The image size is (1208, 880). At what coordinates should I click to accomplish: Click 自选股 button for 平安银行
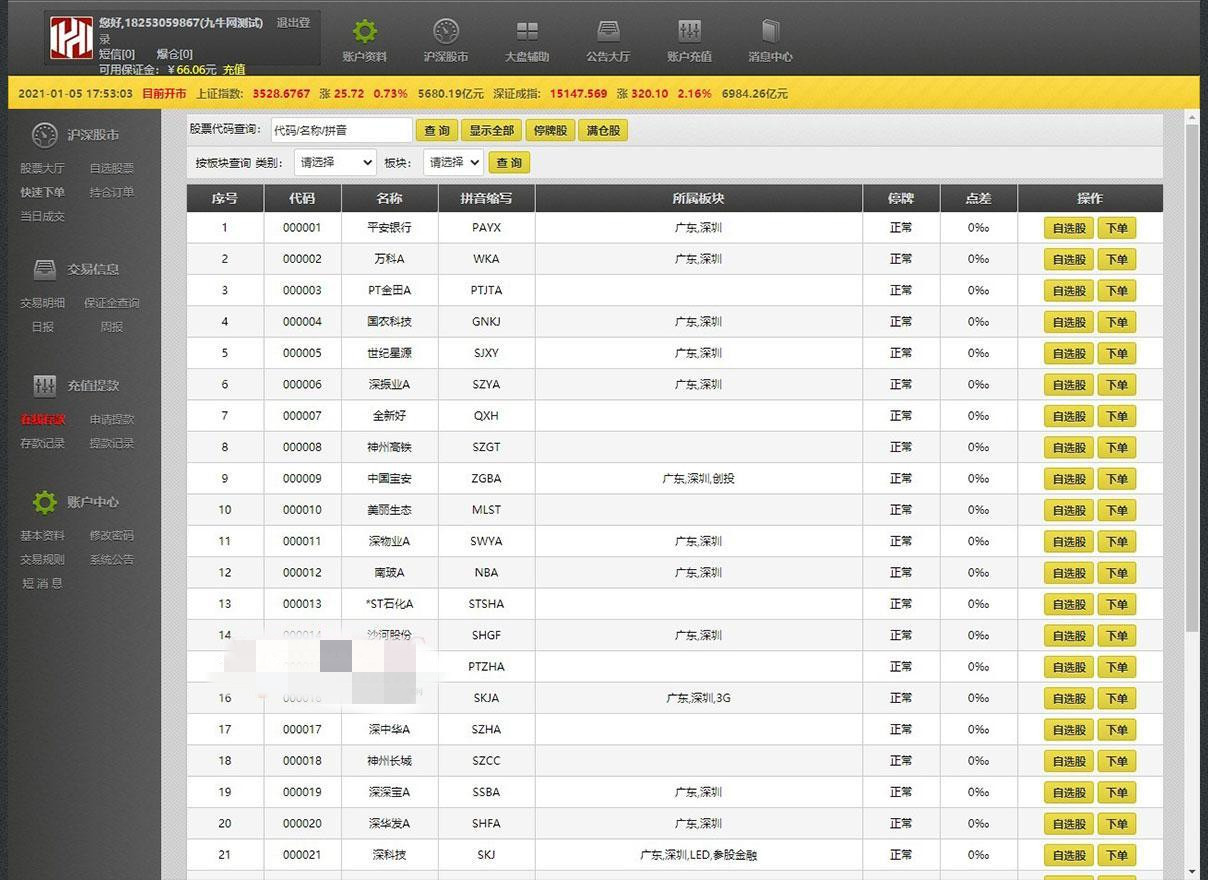1068,228
